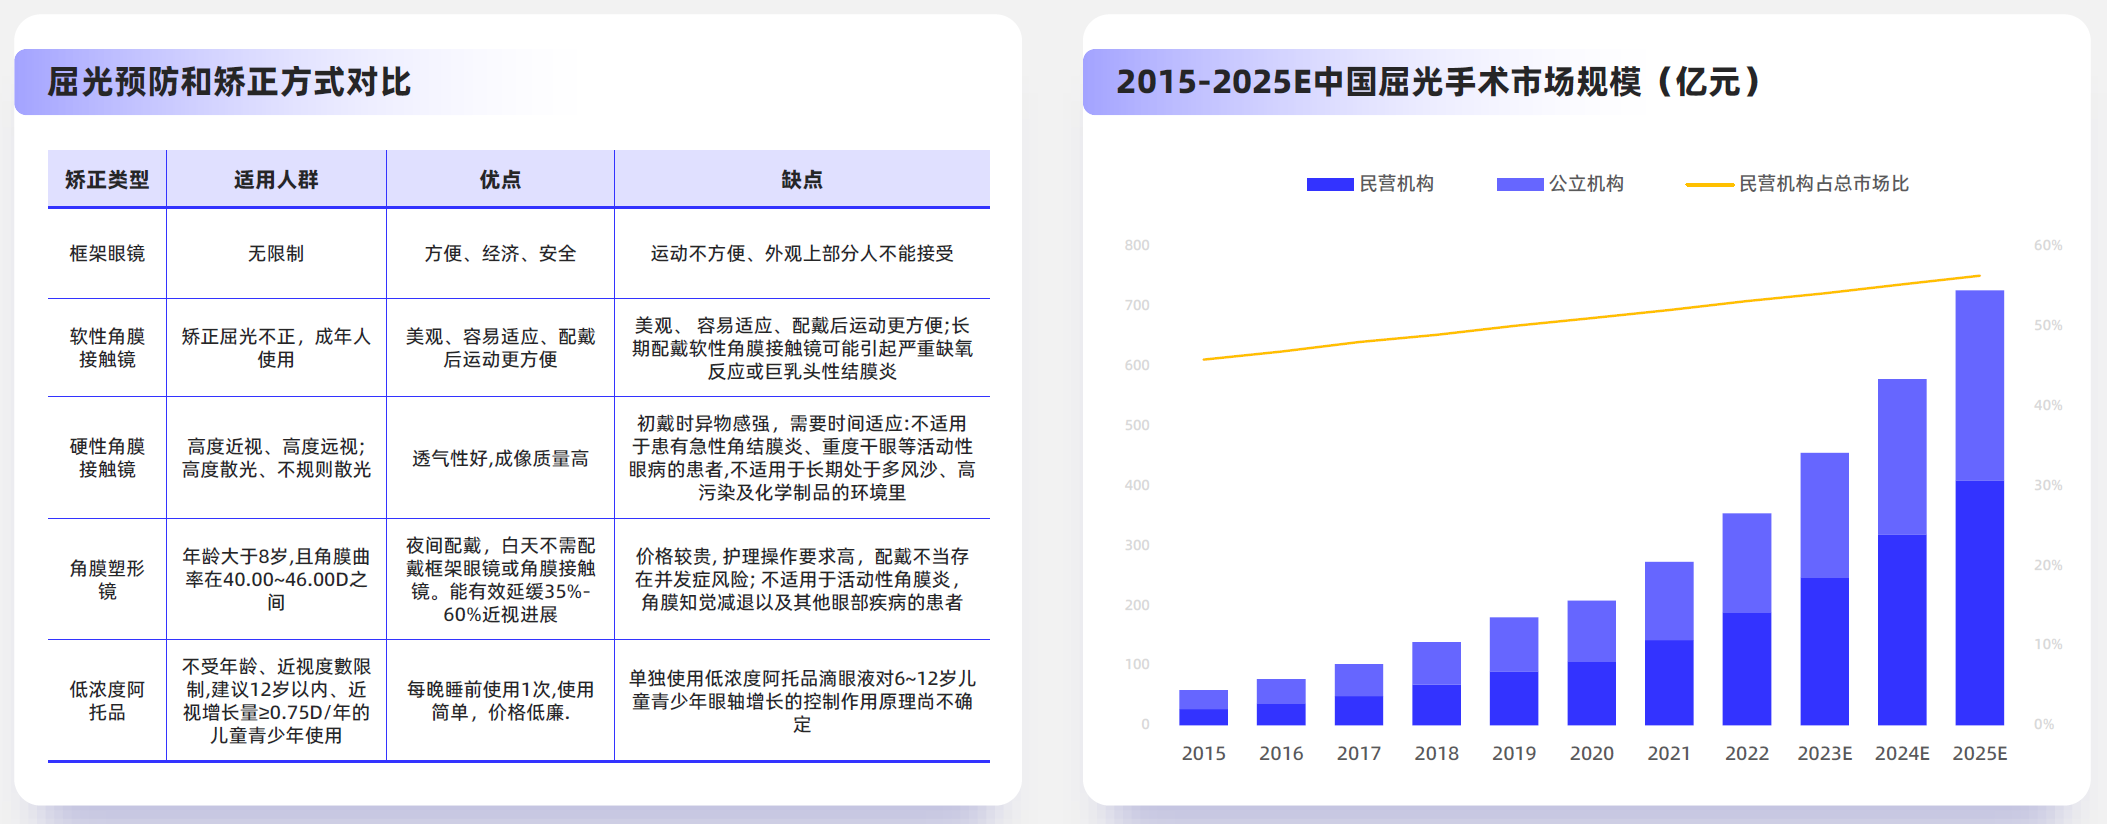Click the 2015 bar in the chart
This screenshot has height=824, width=2107.
click(1203, 708)
